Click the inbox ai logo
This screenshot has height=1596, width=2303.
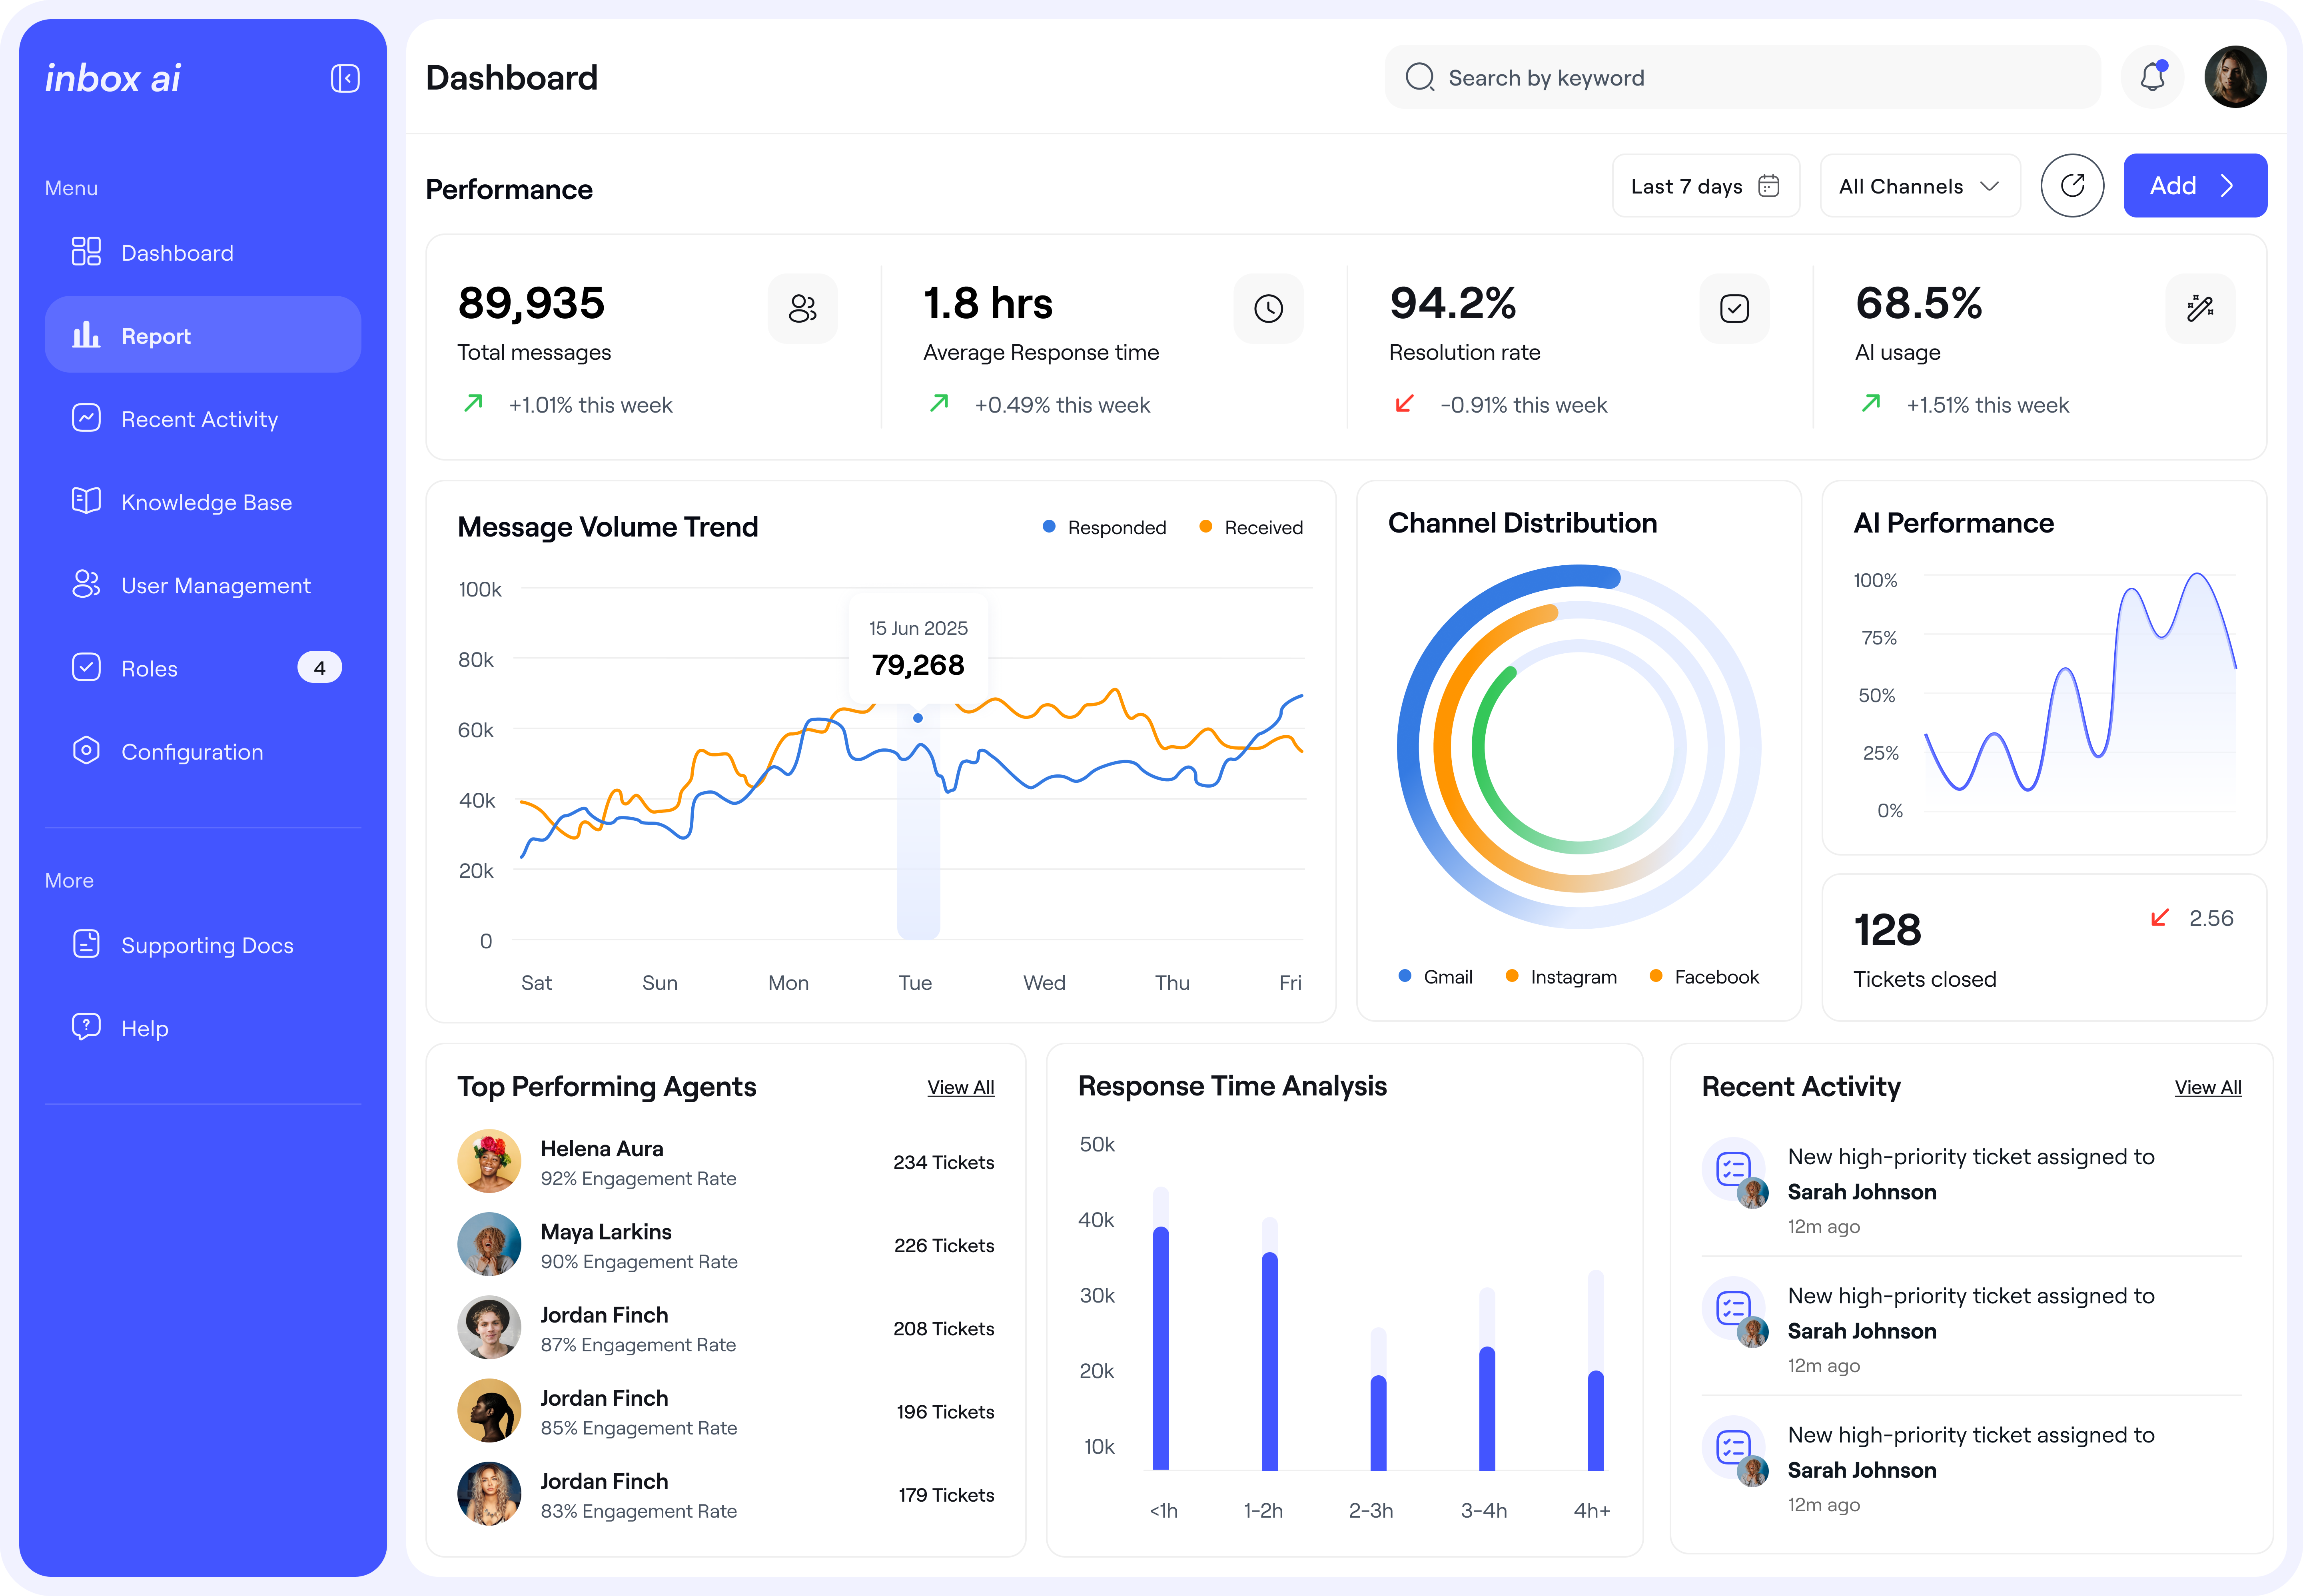coord(113,78)
